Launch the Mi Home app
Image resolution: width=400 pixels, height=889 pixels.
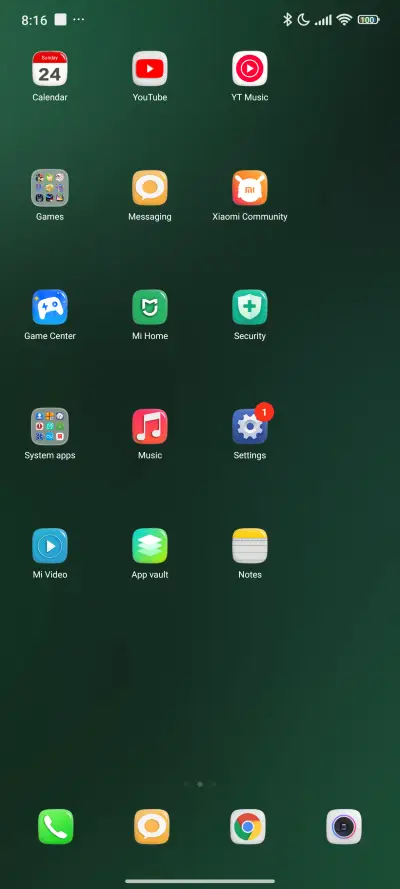pyautogui.click(x=150, y=307)
